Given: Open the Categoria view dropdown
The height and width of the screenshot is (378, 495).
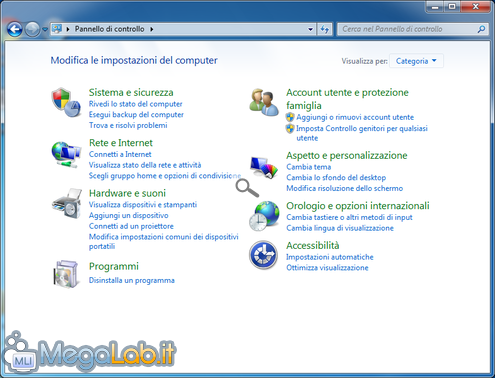Looking at the screenshot, I should point(416,61).
